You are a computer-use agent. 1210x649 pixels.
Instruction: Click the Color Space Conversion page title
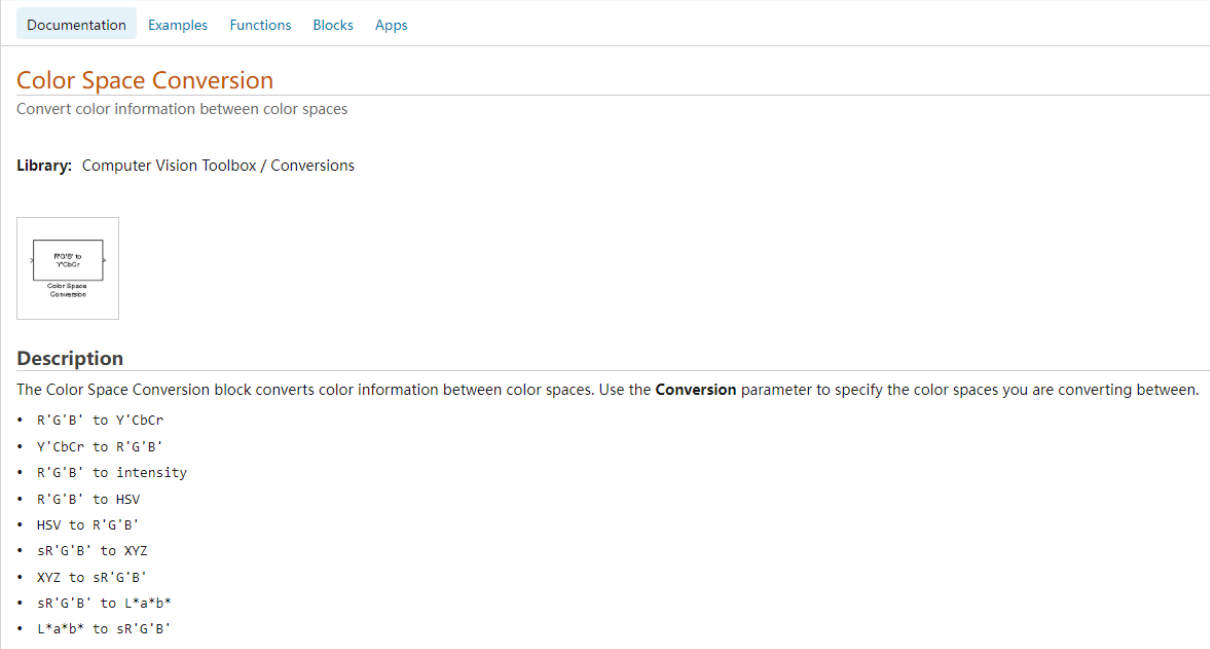pos(145,80)
